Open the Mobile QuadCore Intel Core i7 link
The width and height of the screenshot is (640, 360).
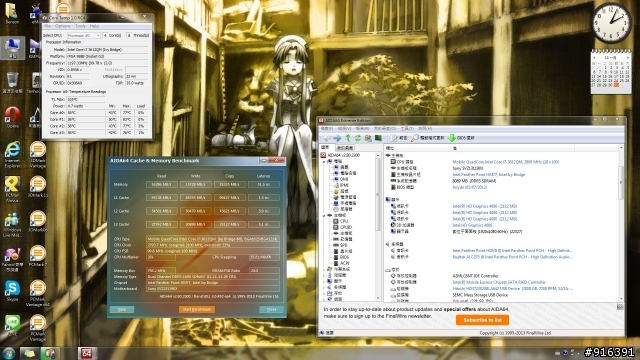coord(506,162)
